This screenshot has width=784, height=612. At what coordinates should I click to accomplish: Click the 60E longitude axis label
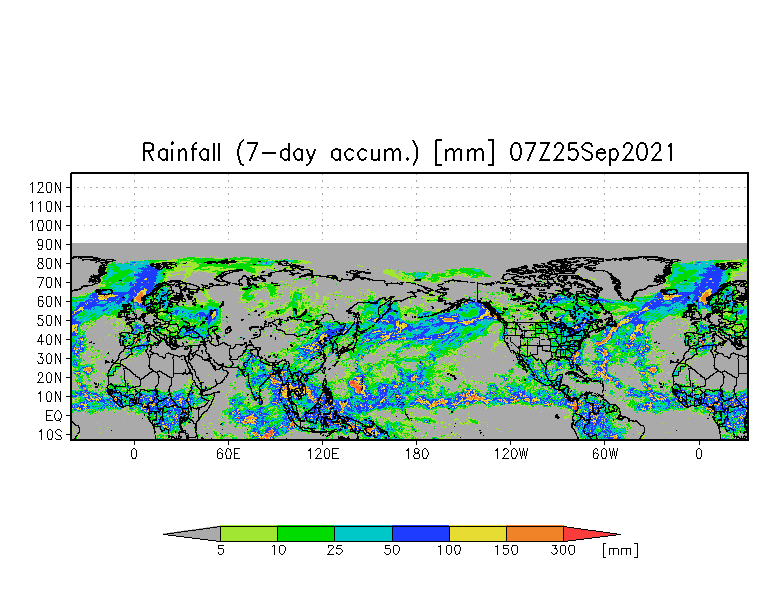tap(228, 454)
